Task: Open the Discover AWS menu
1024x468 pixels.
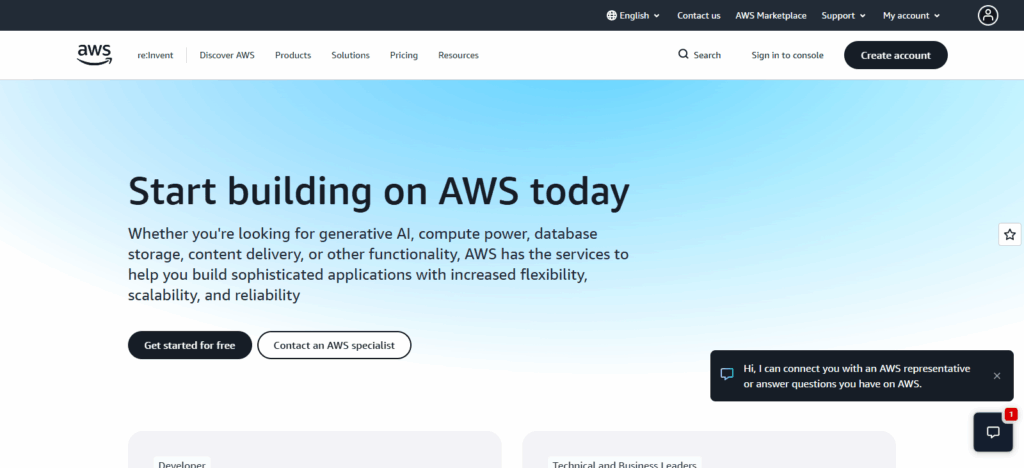Action: point(227,55)
